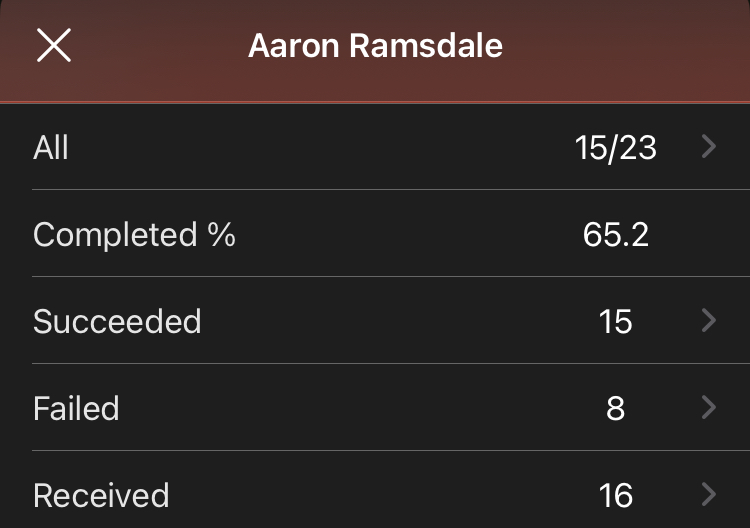Select the Failed label
750x528 pixels.
[76, 408]
